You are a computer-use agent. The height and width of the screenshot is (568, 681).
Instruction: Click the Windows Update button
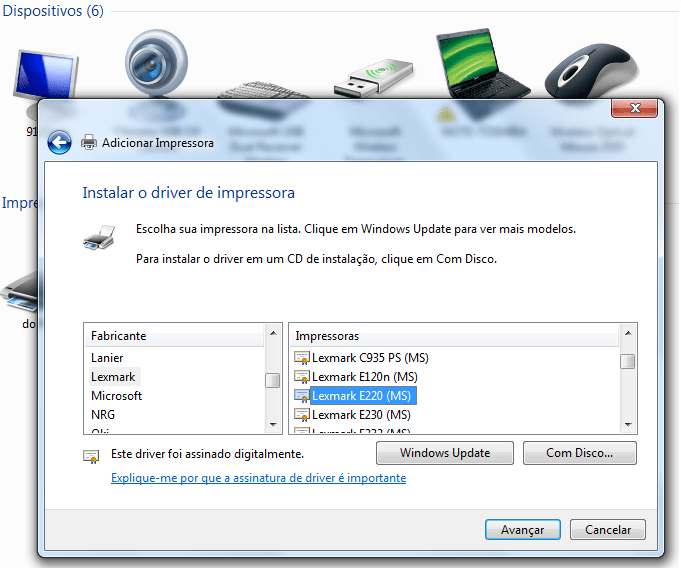click(x=445, y=453)
